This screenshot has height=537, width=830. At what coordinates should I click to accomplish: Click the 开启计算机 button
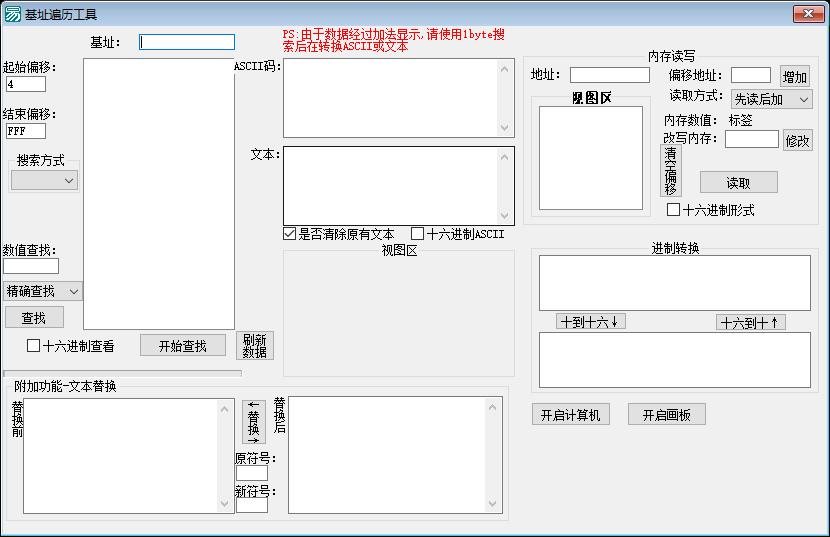(571, 414)
